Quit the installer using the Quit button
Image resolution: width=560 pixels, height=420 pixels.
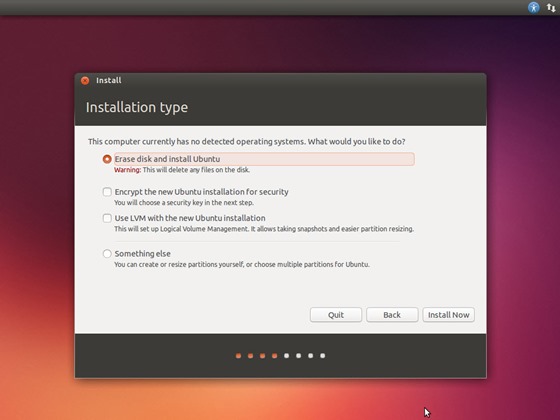click(x=336, y=315)
